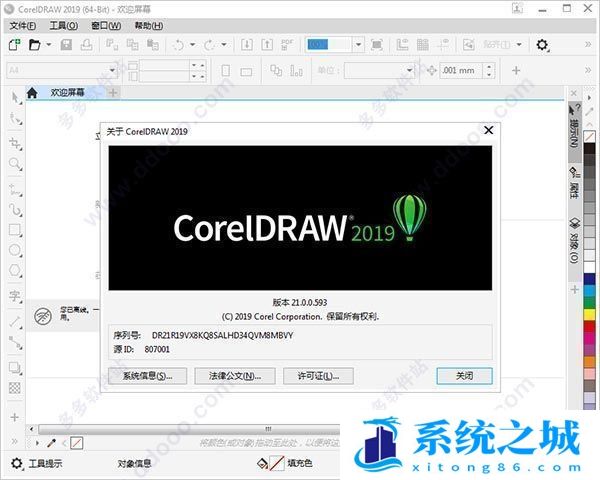600x480 pixels.
Task: Select the Rectangle tool
Action: (x=15, y=230)
